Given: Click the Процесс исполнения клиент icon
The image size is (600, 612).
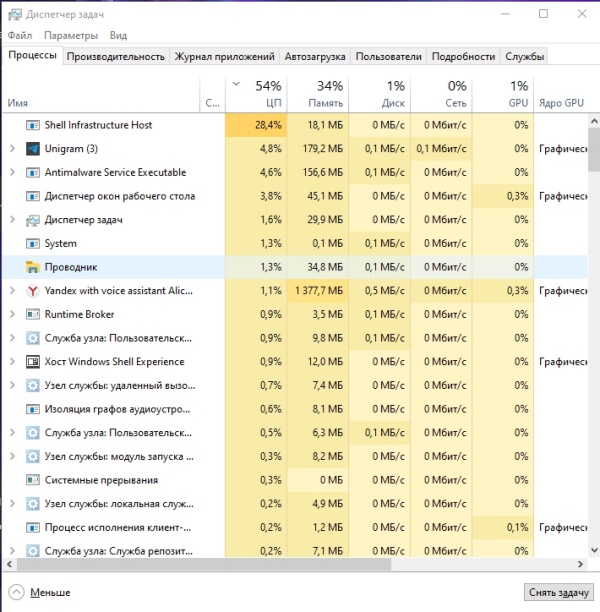Looking at the screenshot, I should point(33,528).
